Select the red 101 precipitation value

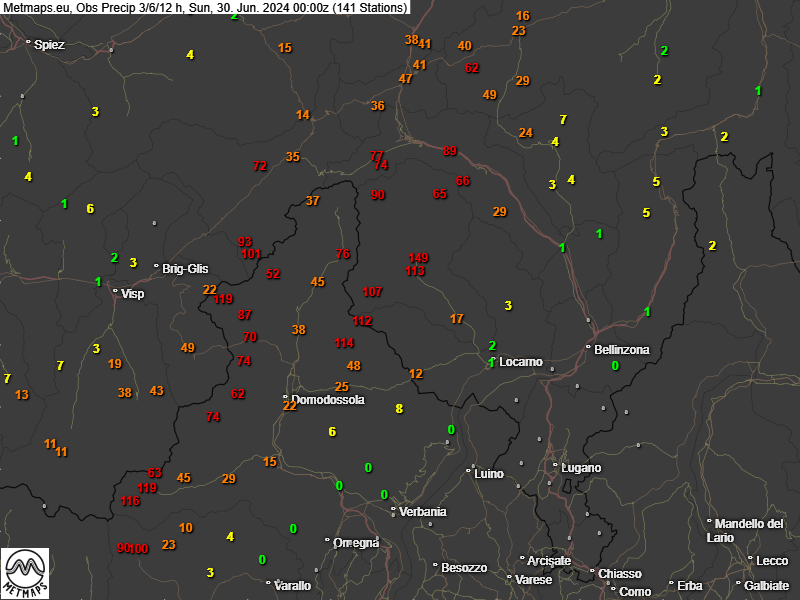pos(250,254)
